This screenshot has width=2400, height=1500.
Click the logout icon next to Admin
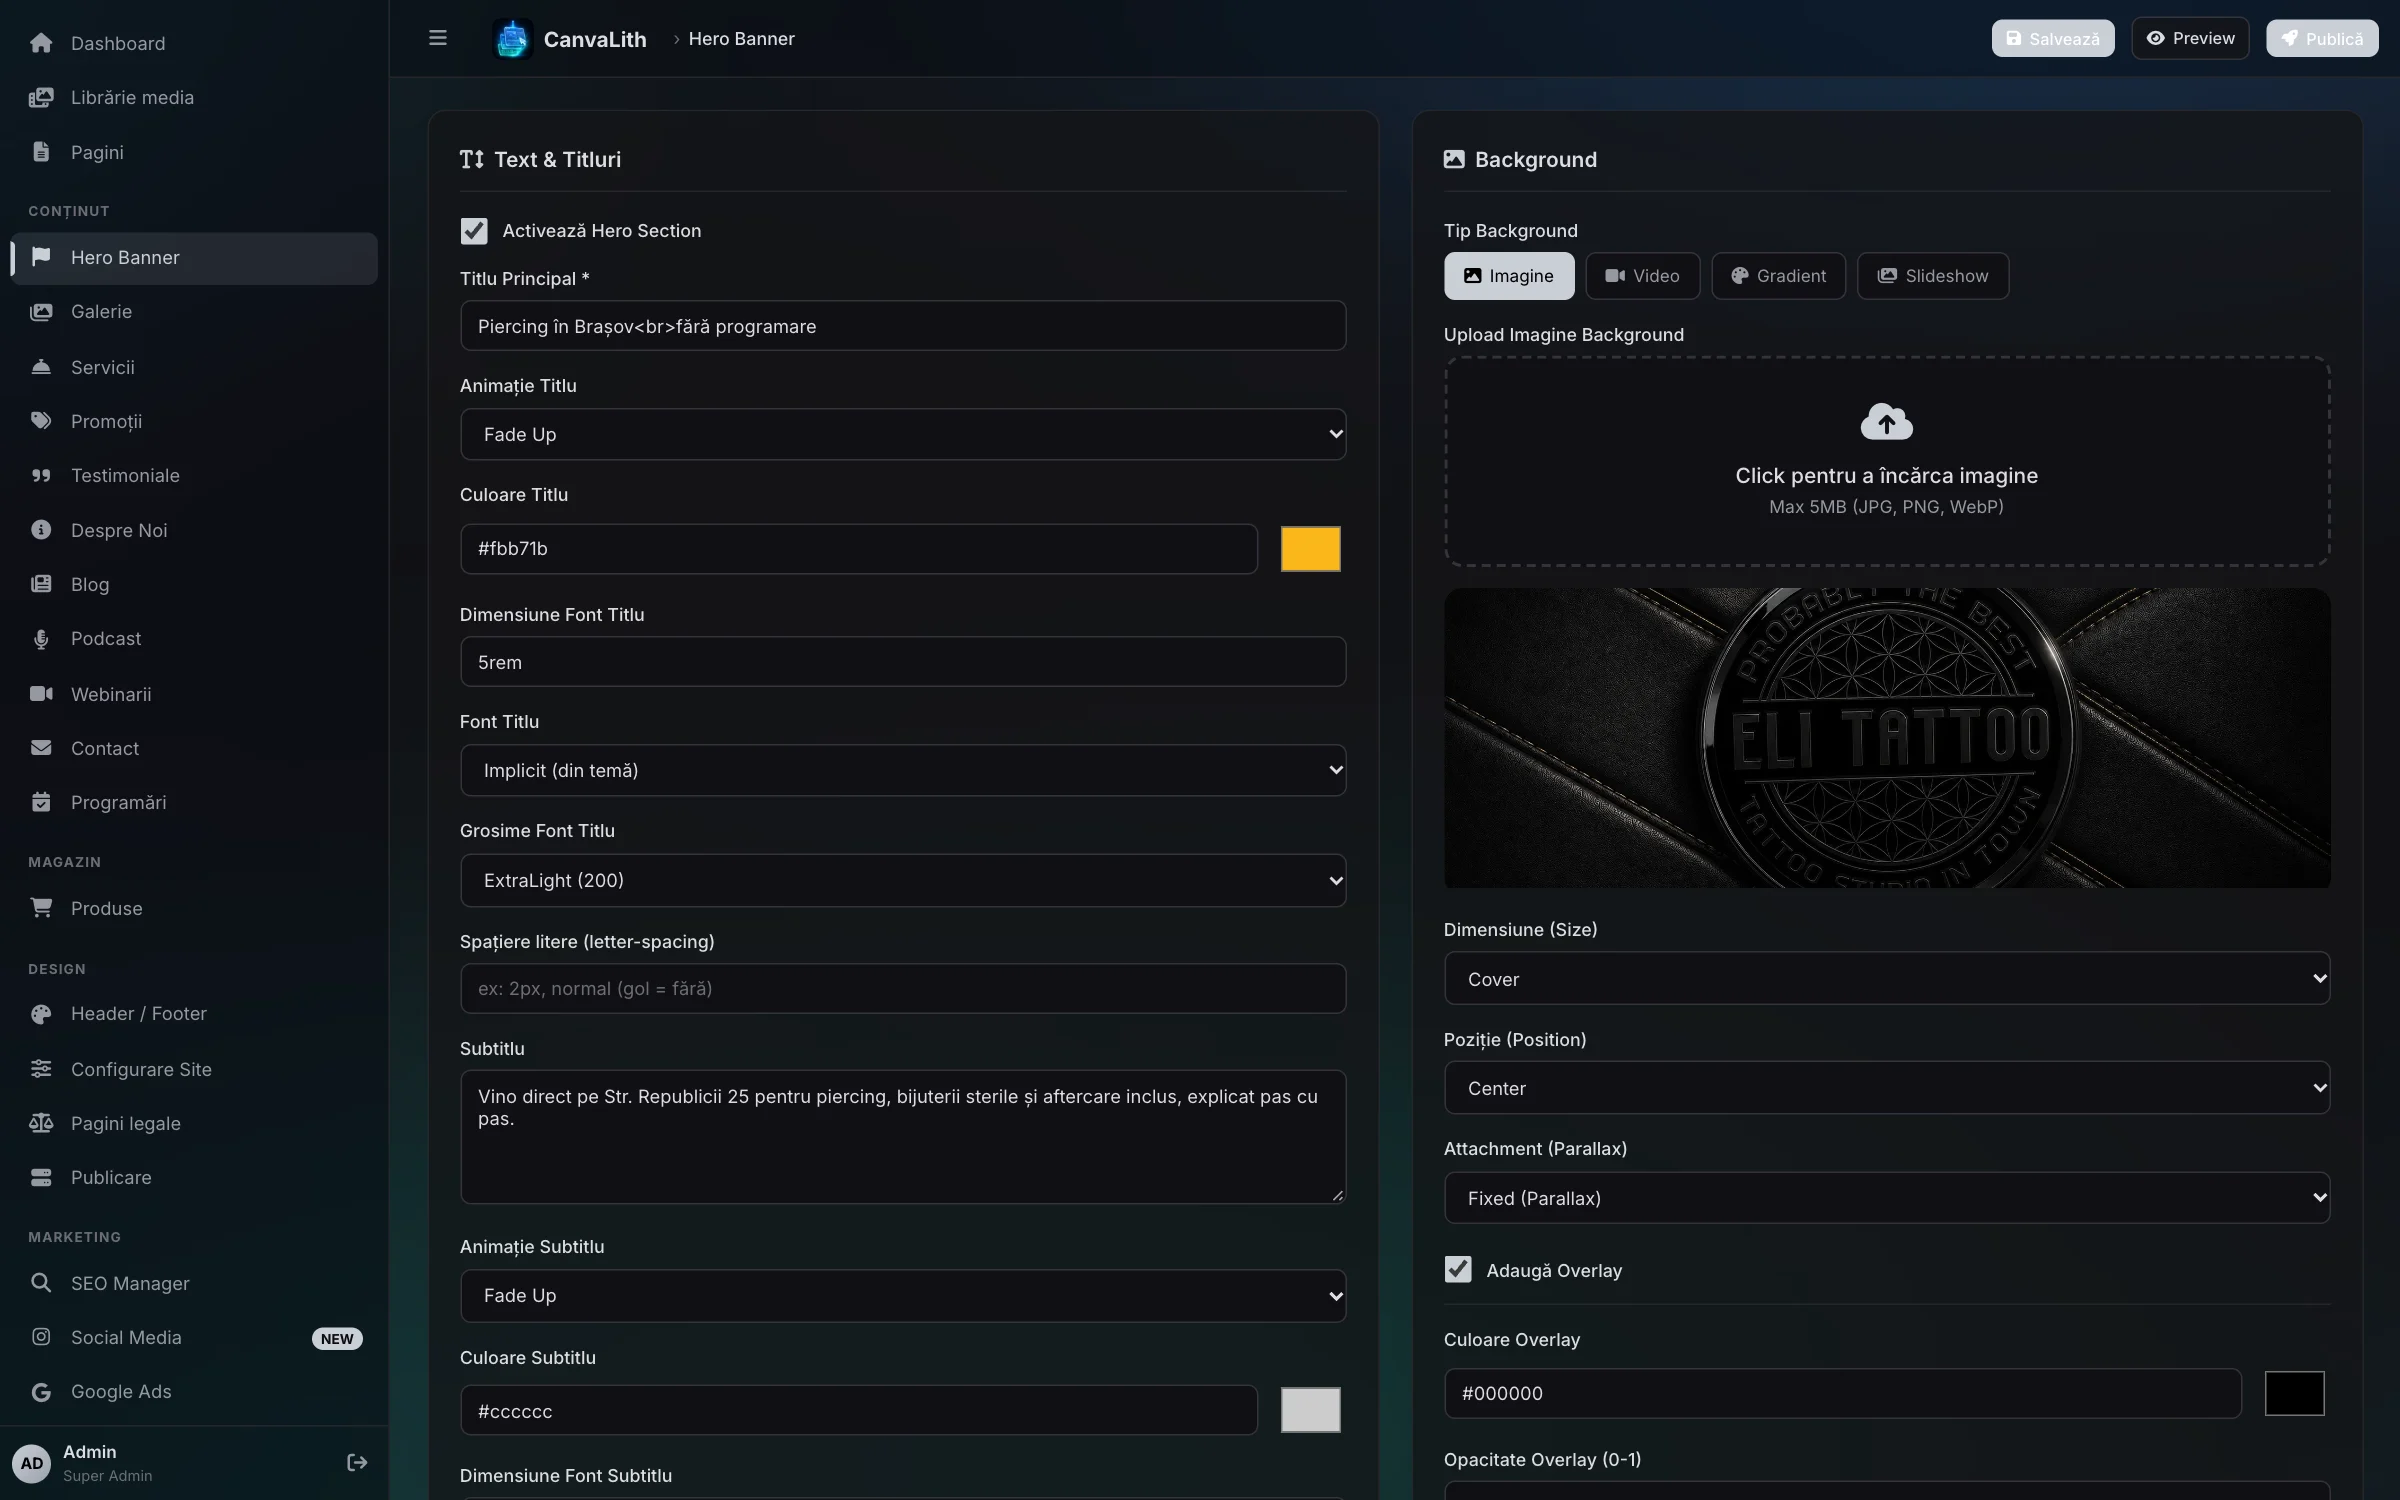(x=357, y=1462)
